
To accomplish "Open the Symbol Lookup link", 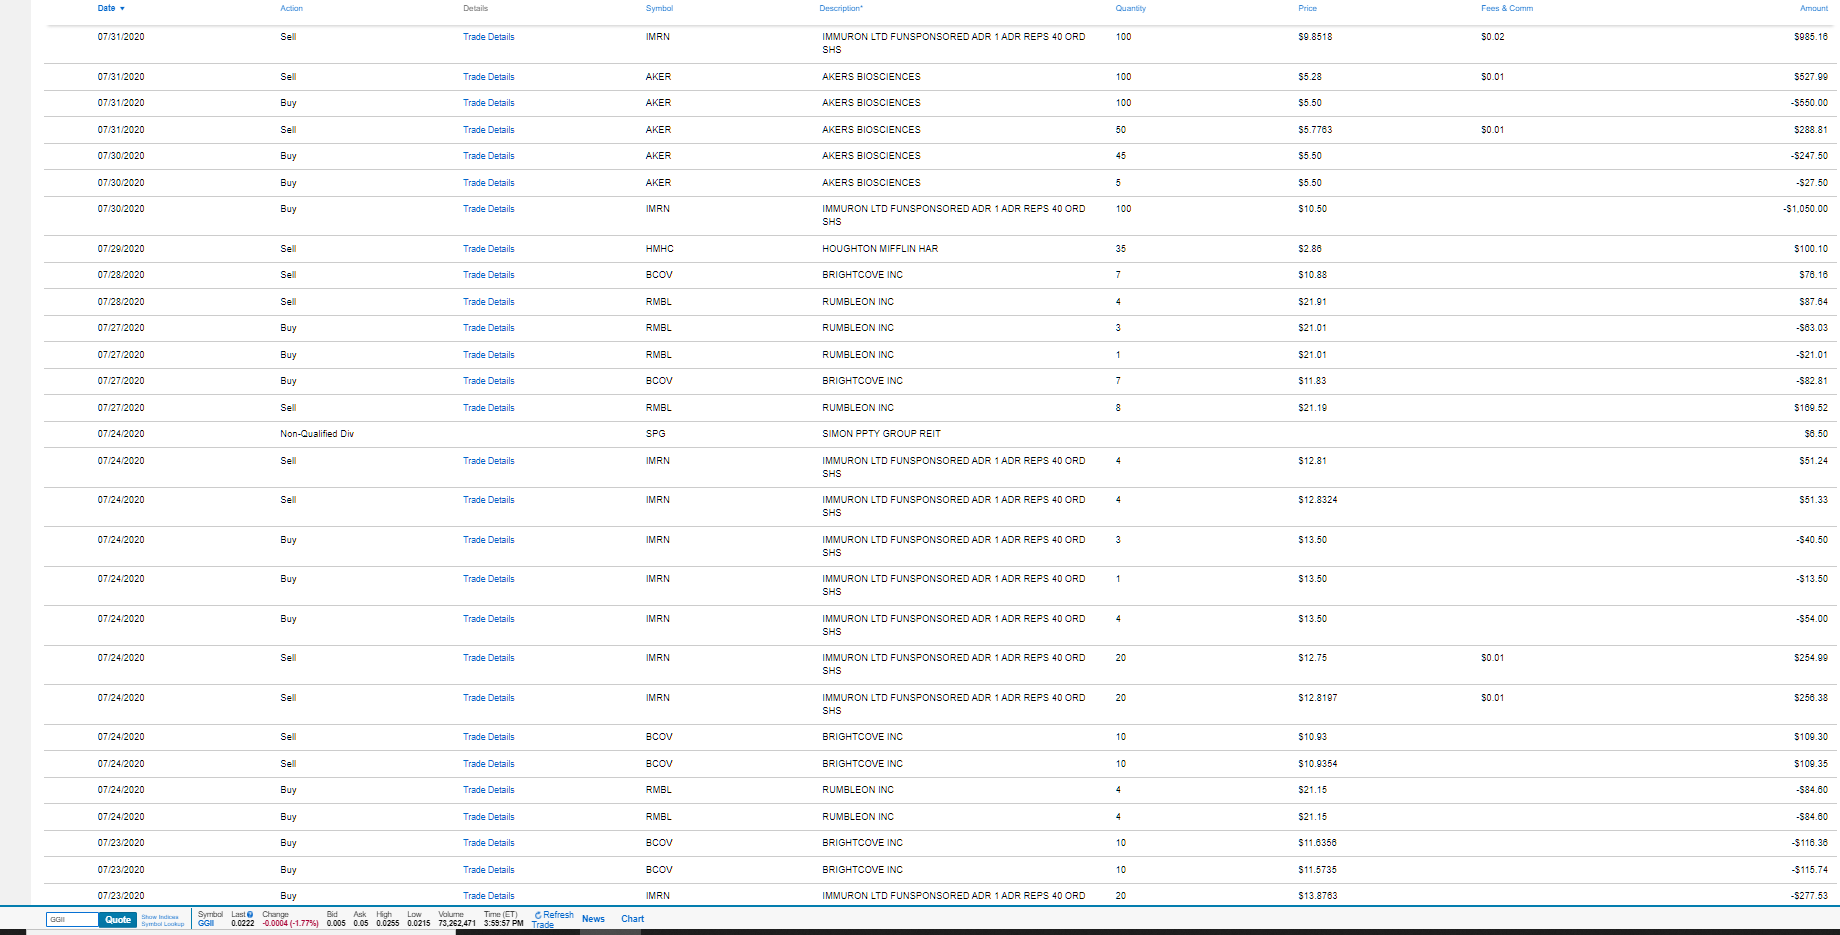I will click(x=163, y=924).
